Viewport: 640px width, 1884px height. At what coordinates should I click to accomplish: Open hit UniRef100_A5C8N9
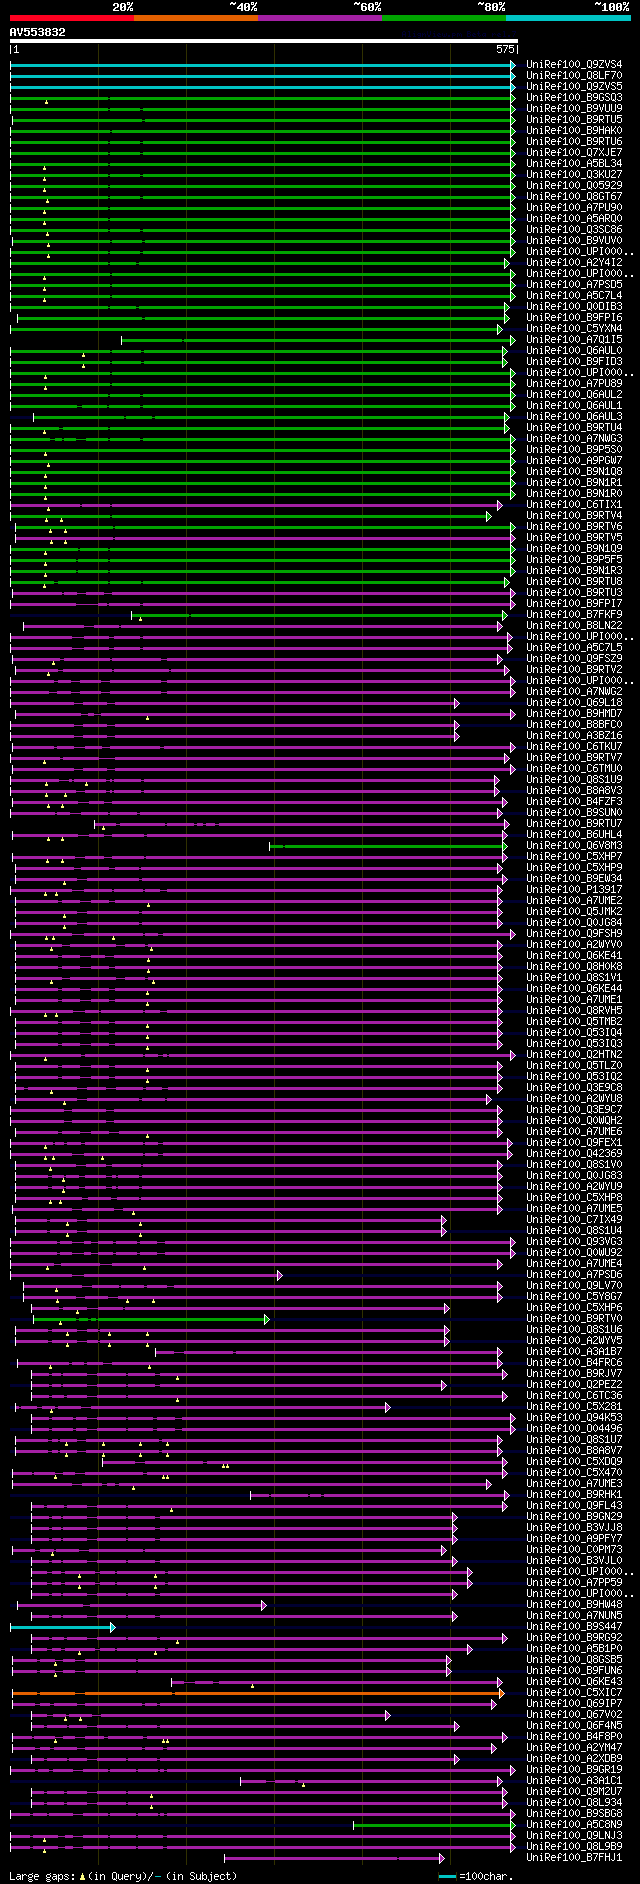(x=574, y=1824)
